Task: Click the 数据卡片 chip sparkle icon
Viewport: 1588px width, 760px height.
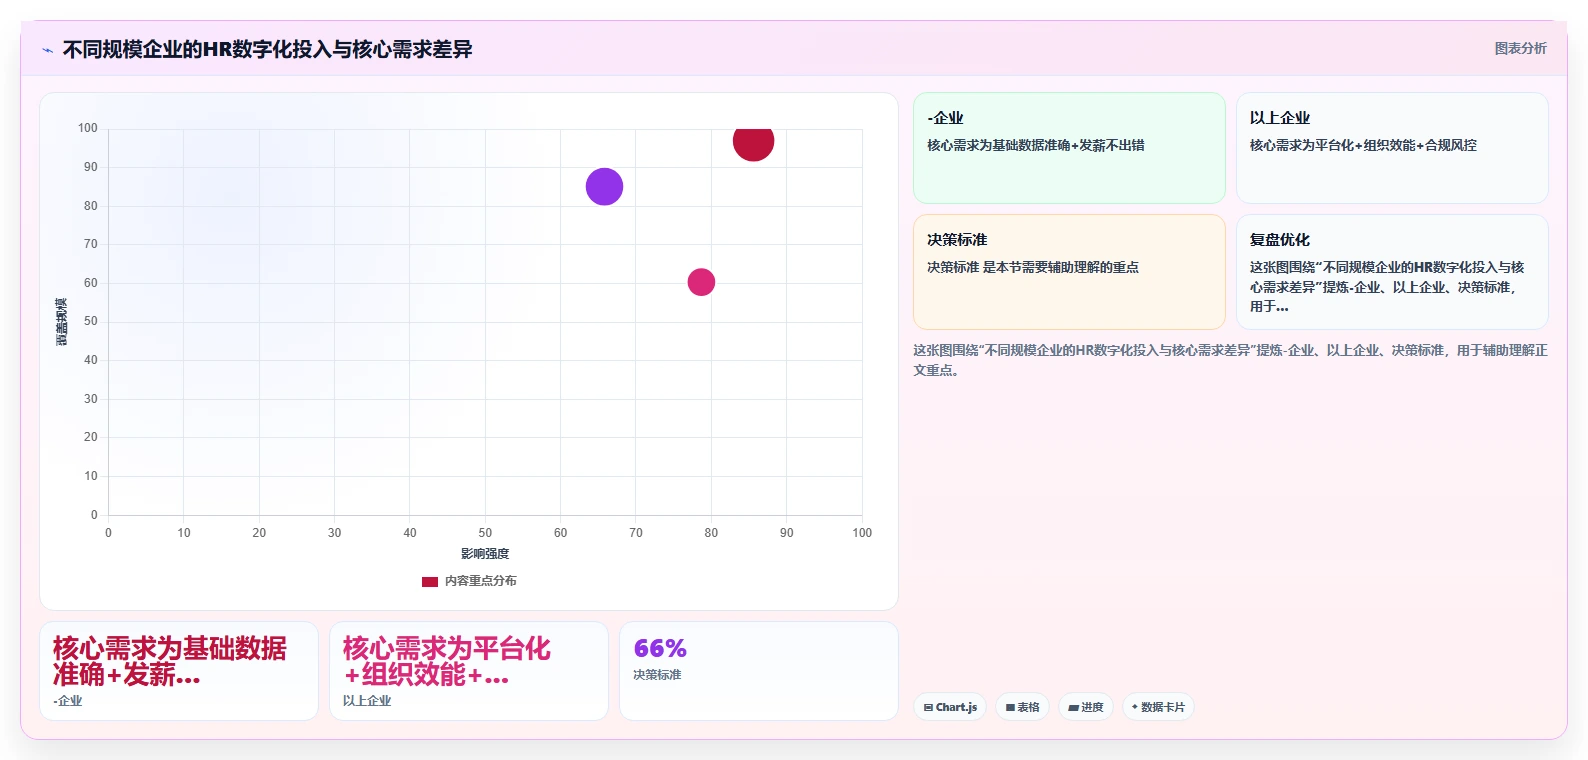Action: point(1134,707)
